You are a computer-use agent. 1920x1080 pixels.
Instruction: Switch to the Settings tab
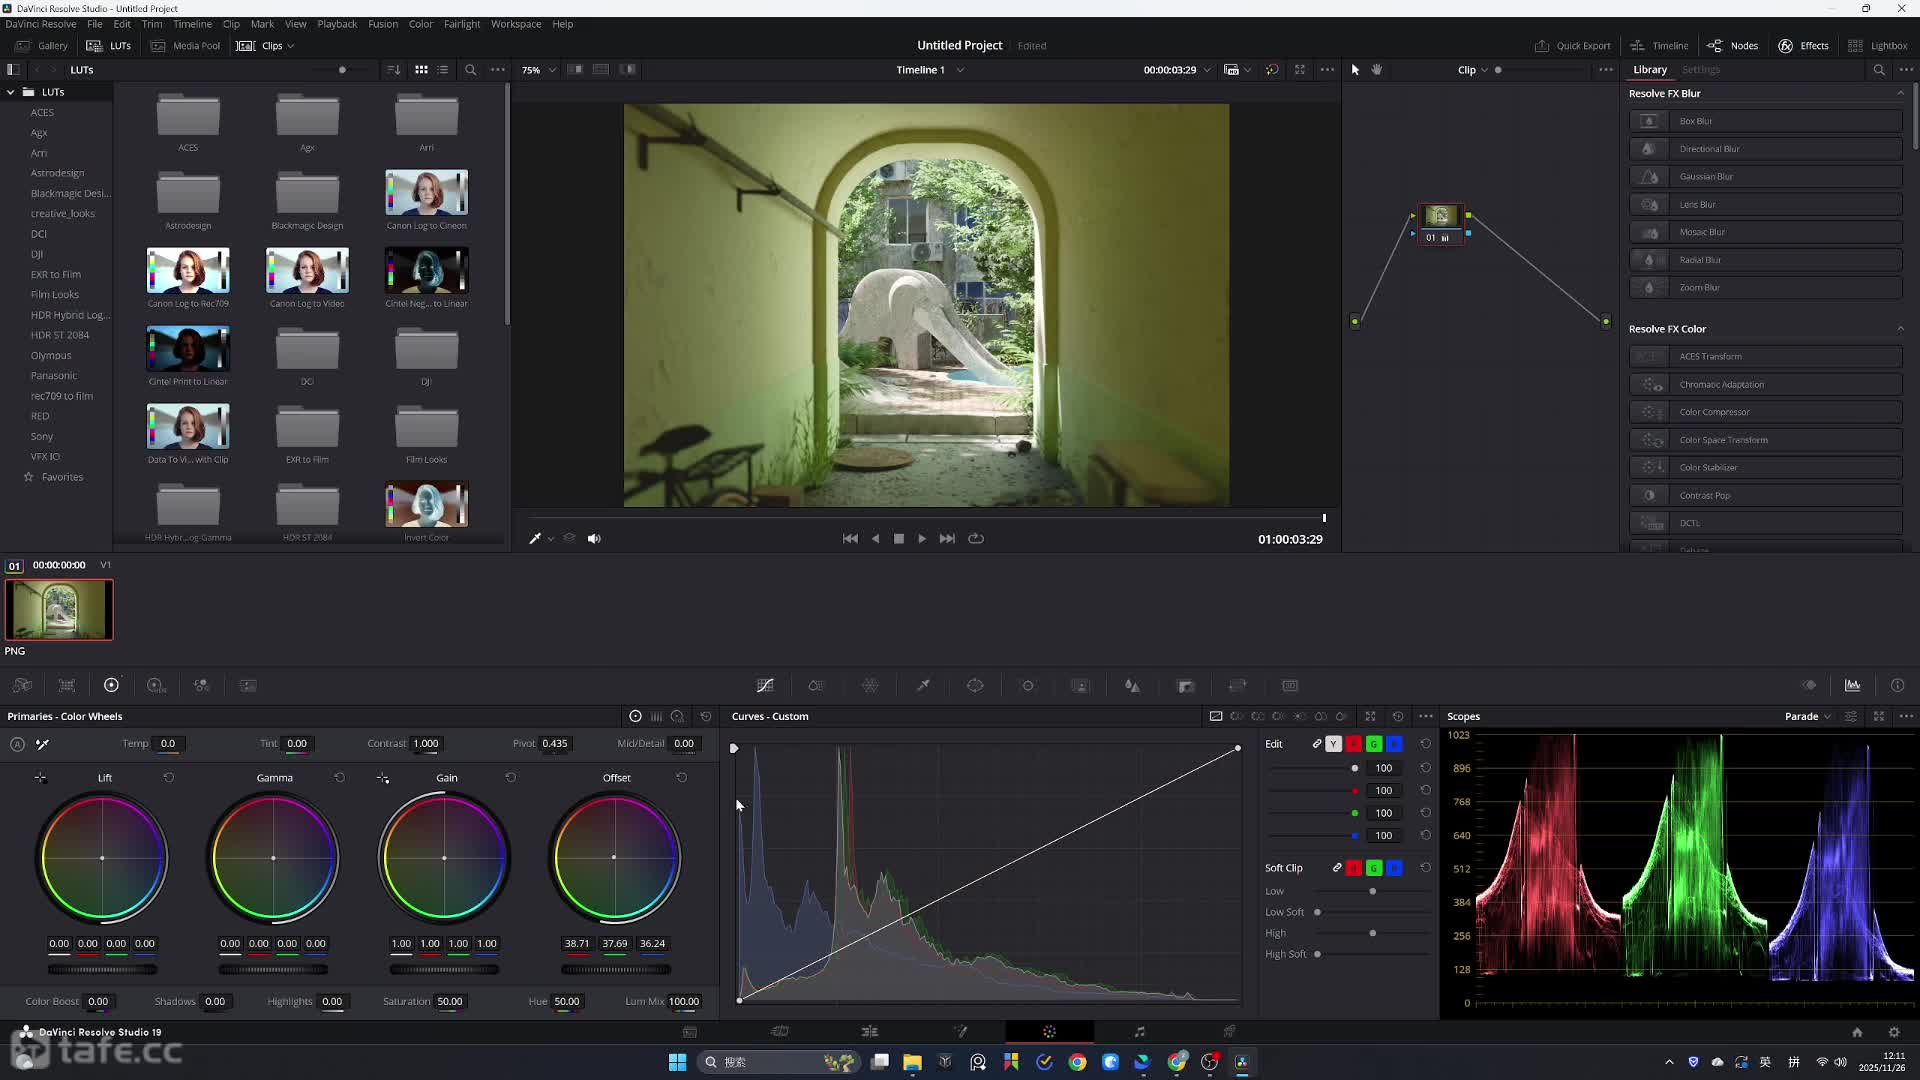pyautogui.click(x=1700, y=70)
